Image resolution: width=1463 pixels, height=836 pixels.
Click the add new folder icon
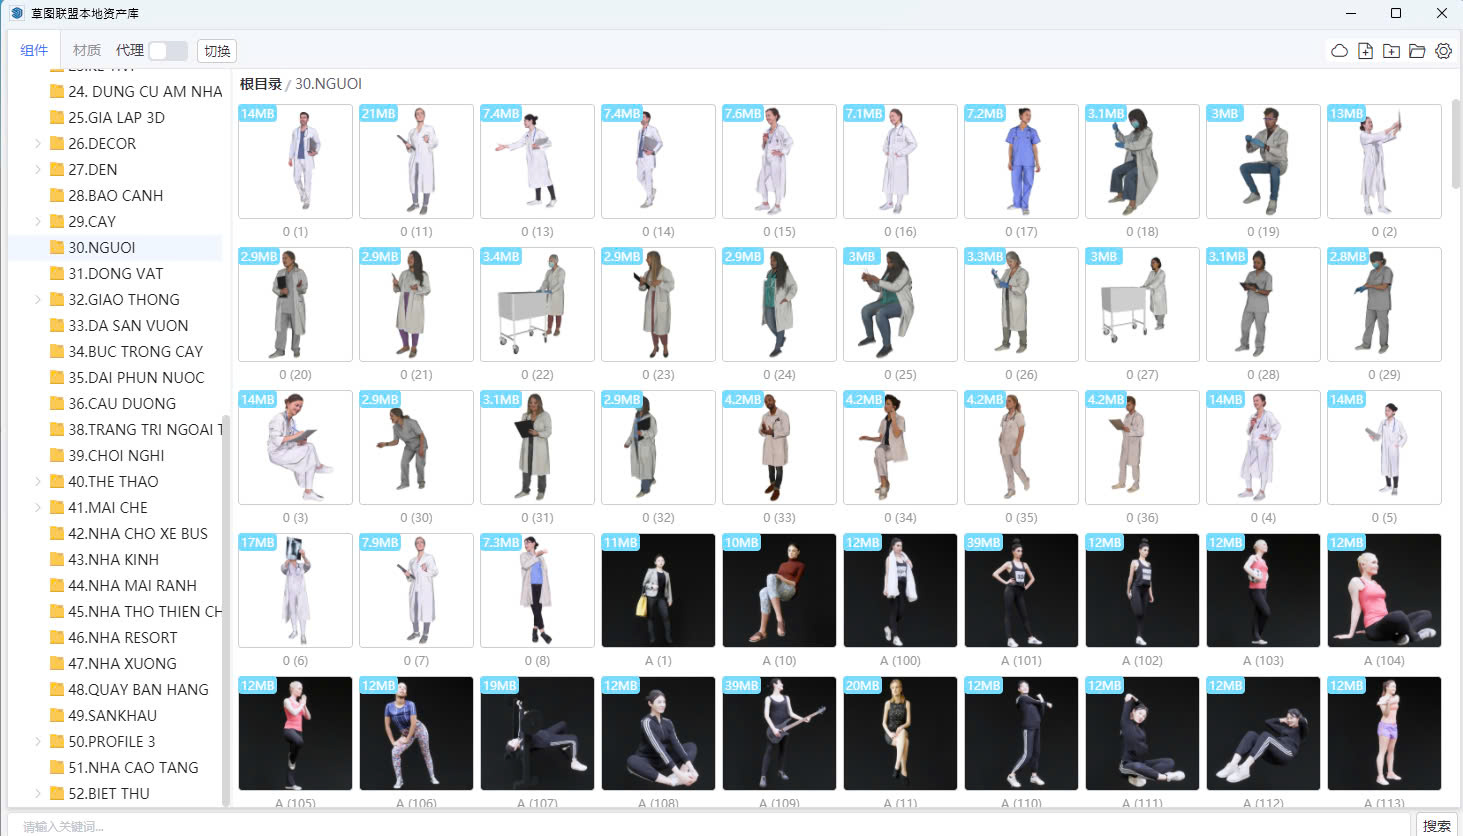coord(1391,51)
